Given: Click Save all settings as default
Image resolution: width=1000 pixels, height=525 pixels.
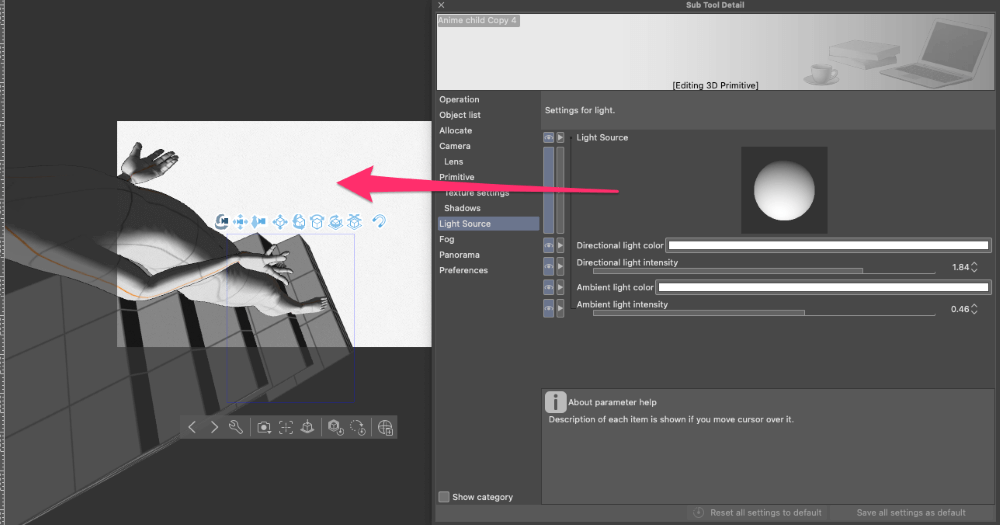Looking at the screenshot, I should point(911,512).
